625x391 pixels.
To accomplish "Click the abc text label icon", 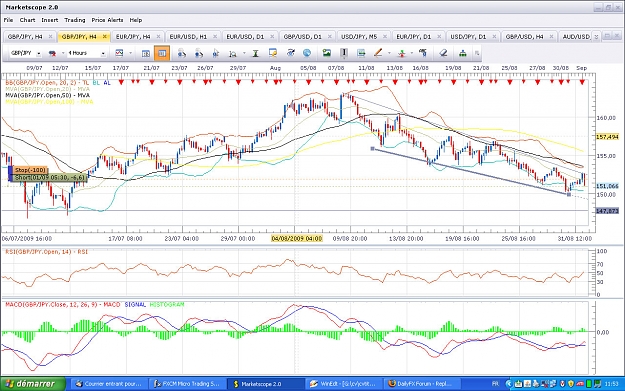I will [423, 53].
